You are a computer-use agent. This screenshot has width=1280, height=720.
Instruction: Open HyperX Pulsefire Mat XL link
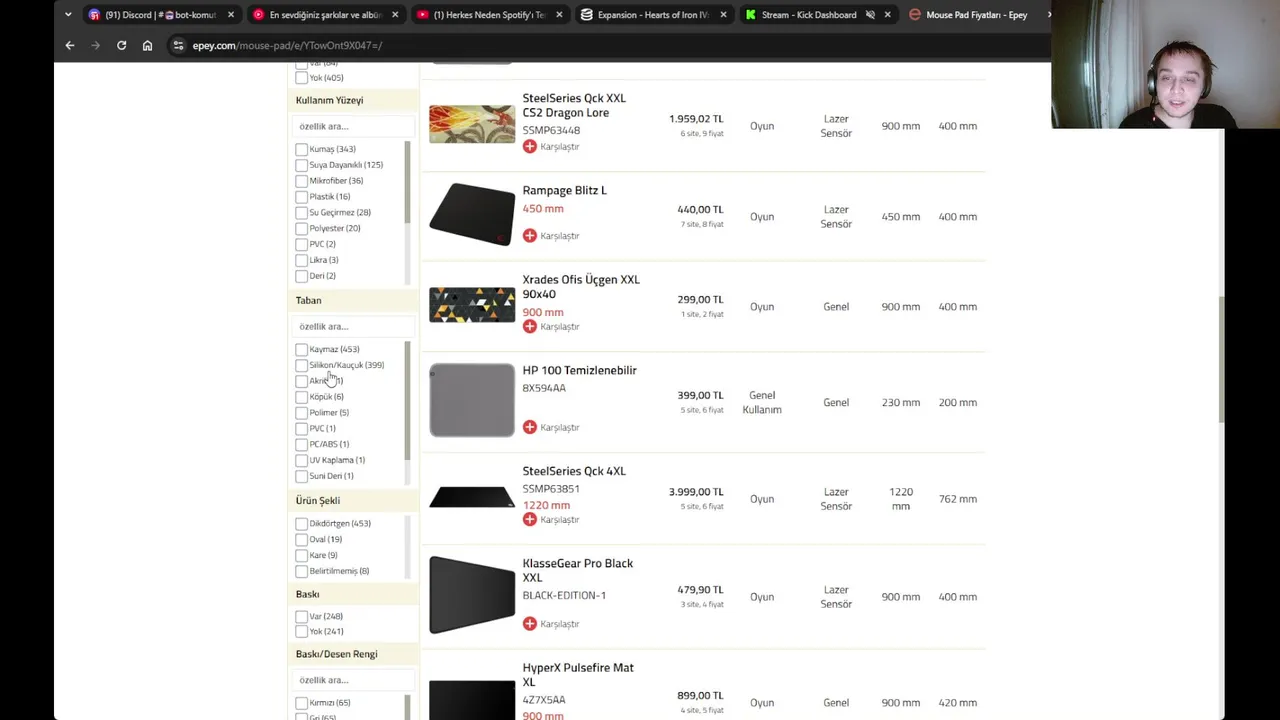pyautogui.click(x=577, y=674)
